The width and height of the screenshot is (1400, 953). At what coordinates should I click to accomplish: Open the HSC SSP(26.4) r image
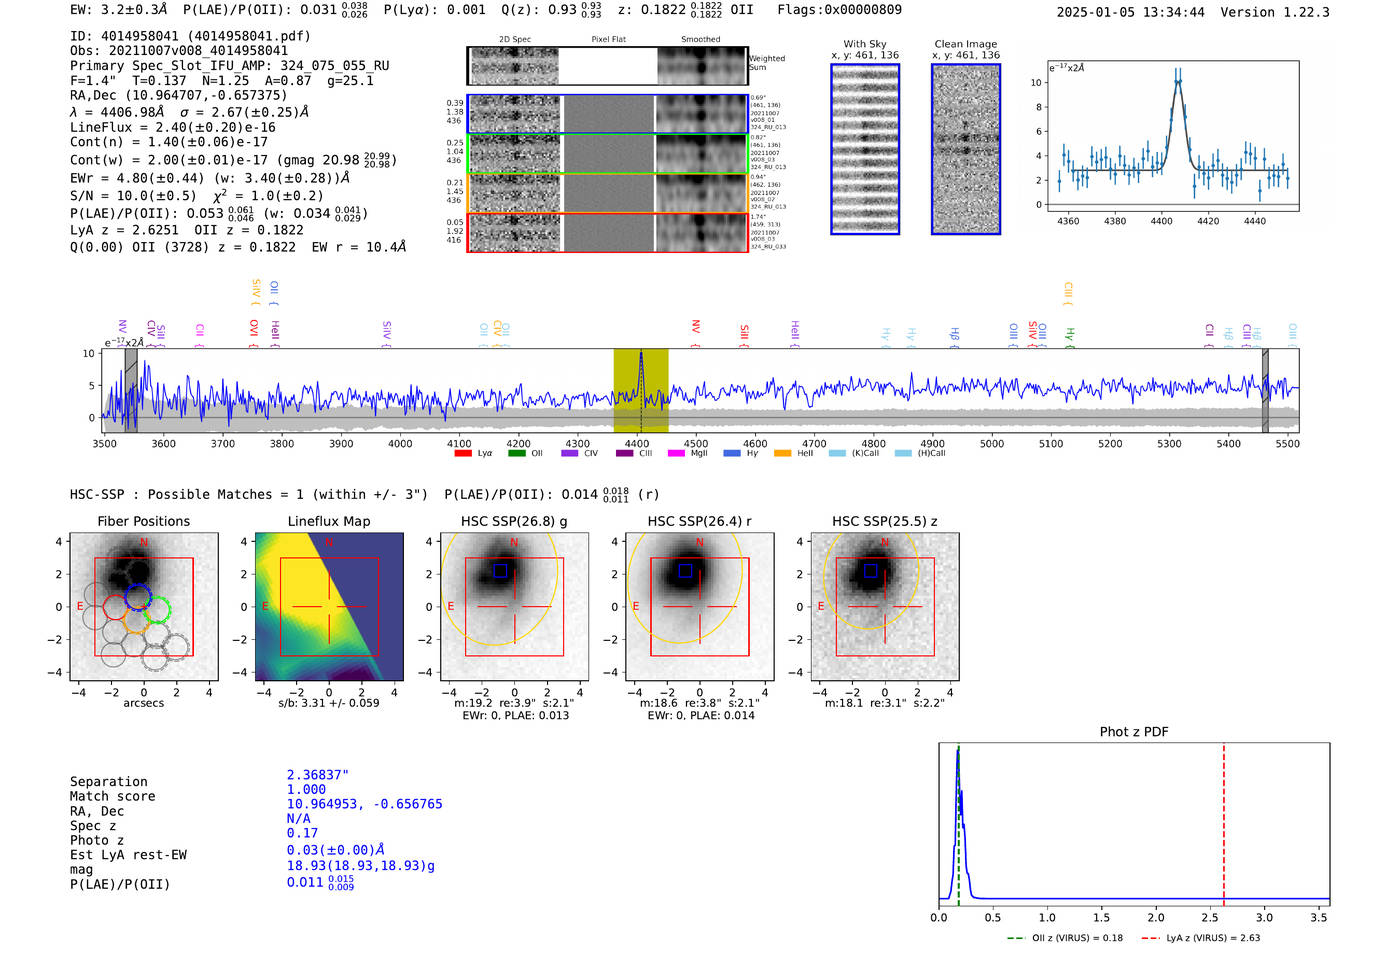pyautogui.click(x=700, y=606)
